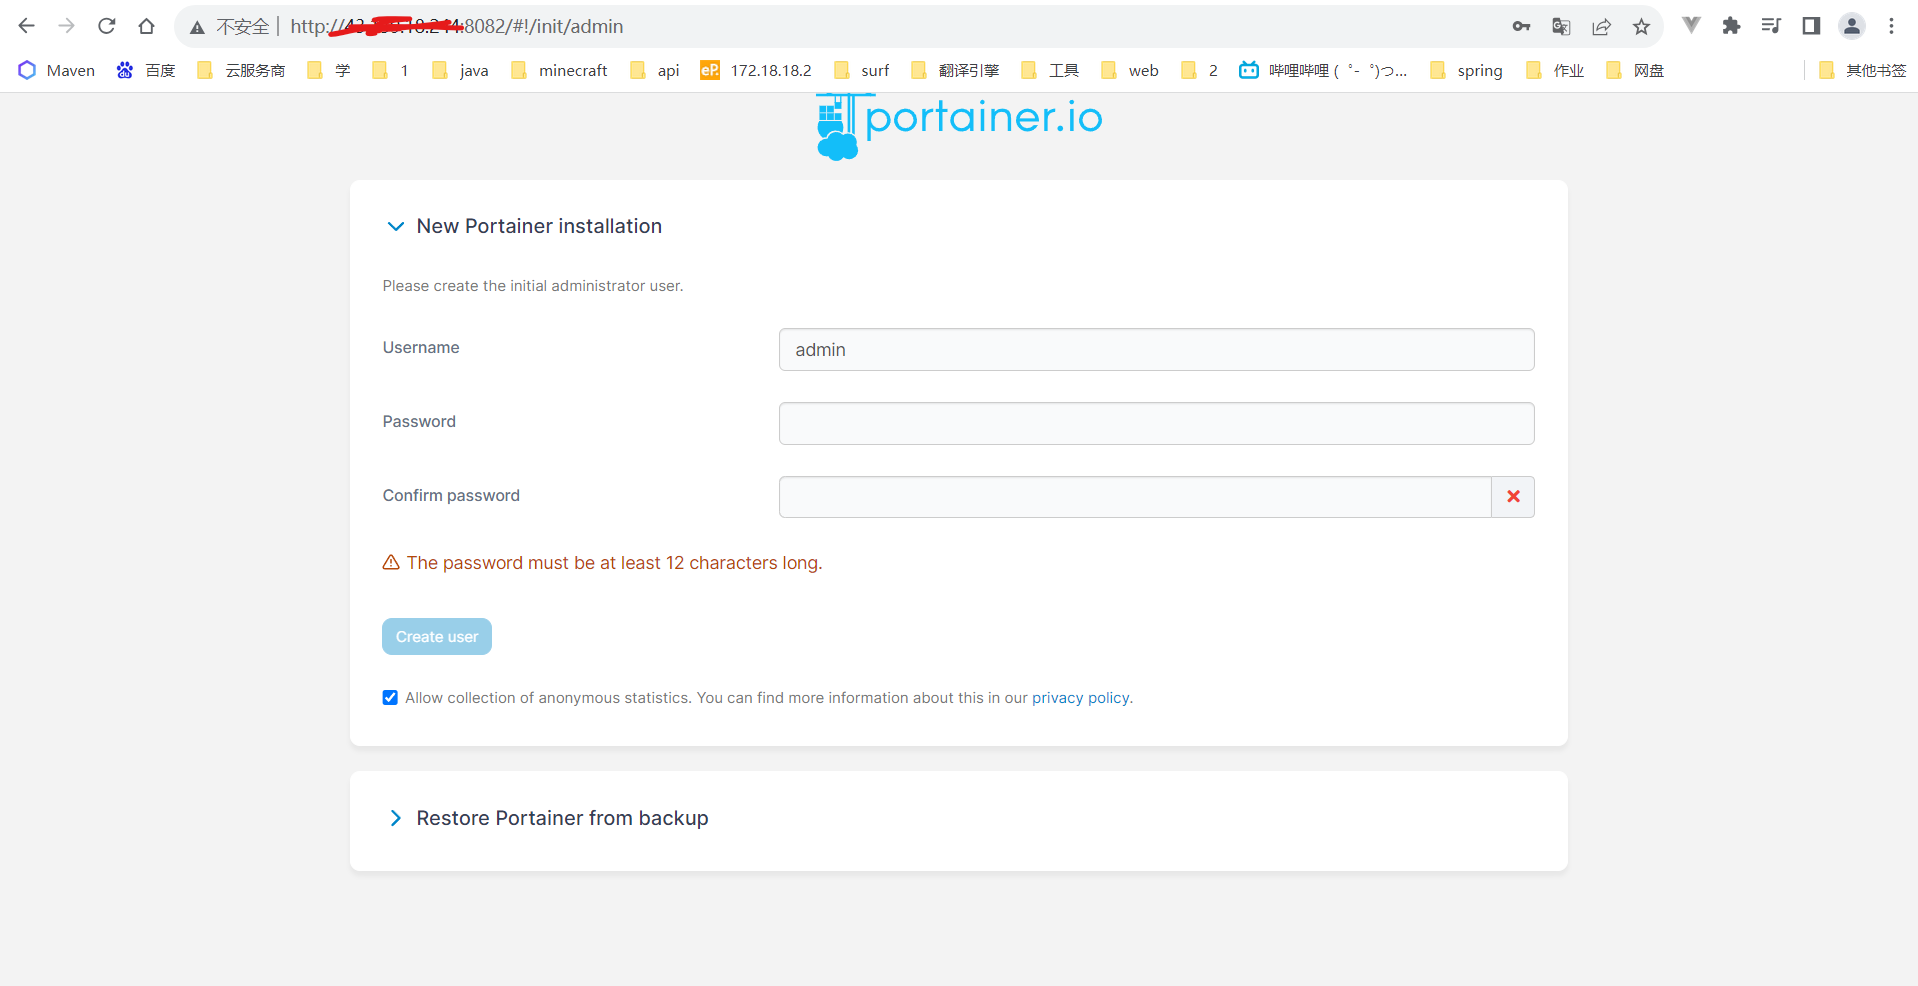Screen dimensions: 1918x986
Task: Open the bookmark folder named 2
Action: 1199,70
